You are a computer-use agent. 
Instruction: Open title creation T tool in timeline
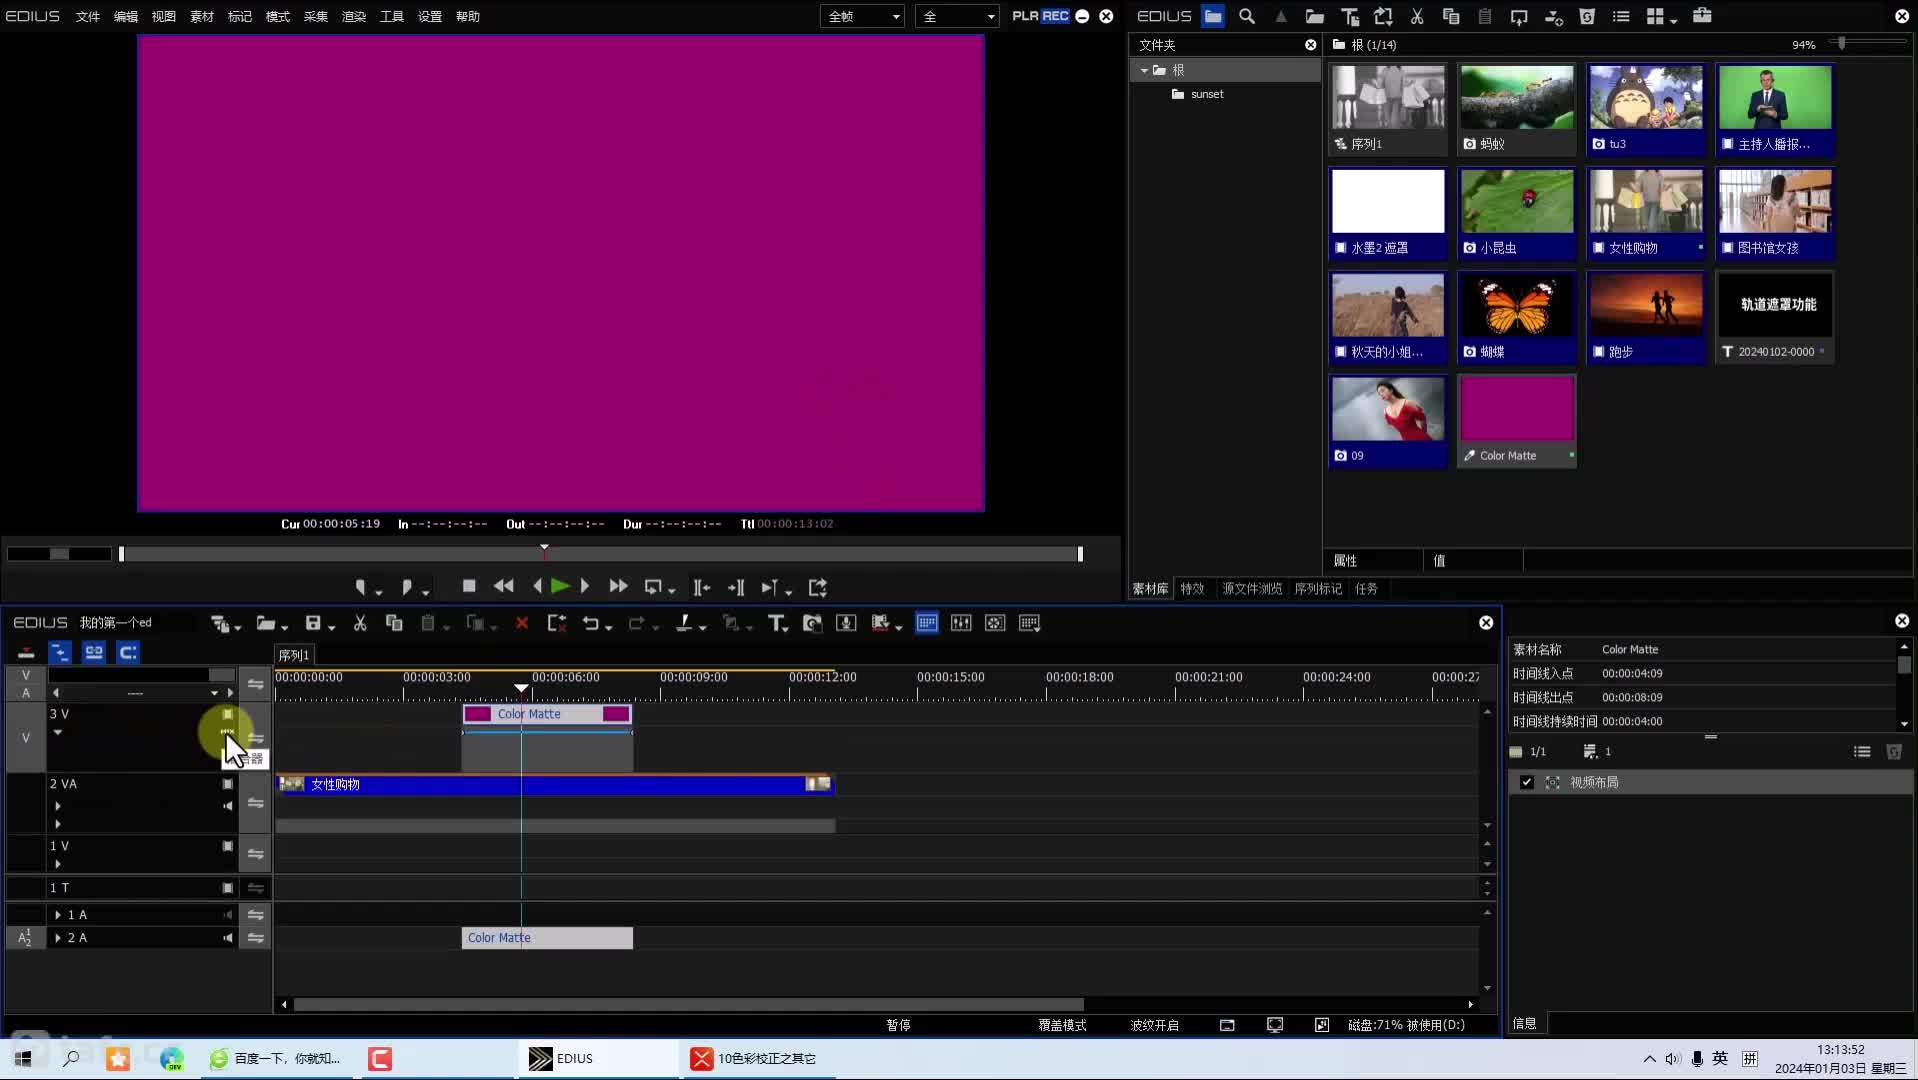coord(775,623)
